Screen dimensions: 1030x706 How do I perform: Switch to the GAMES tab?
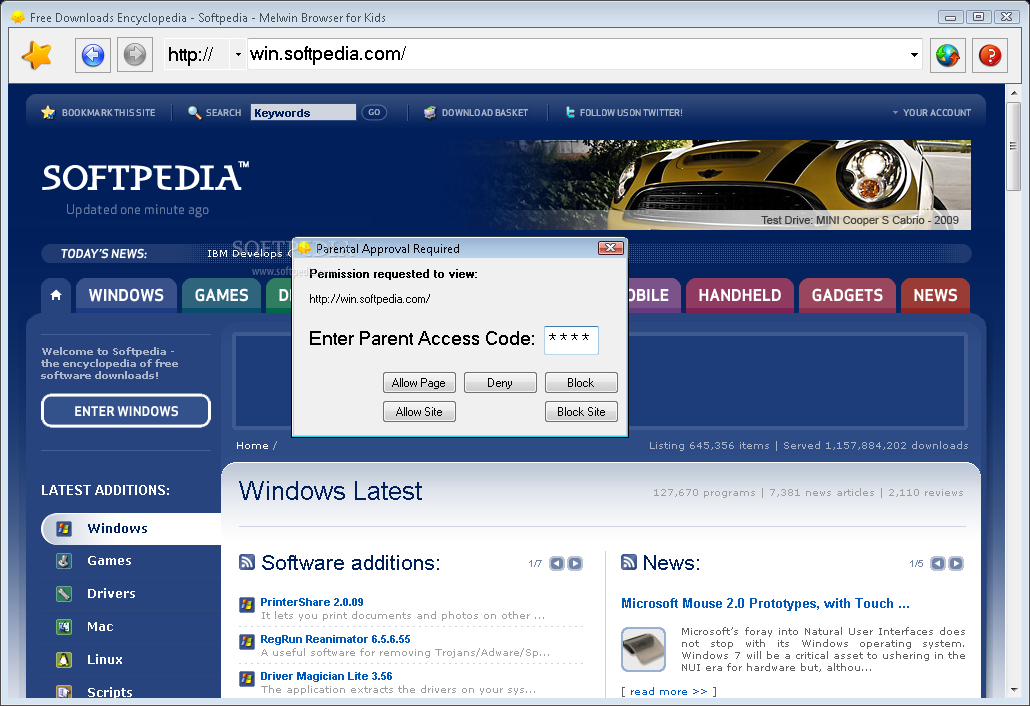tap(221, 296)
